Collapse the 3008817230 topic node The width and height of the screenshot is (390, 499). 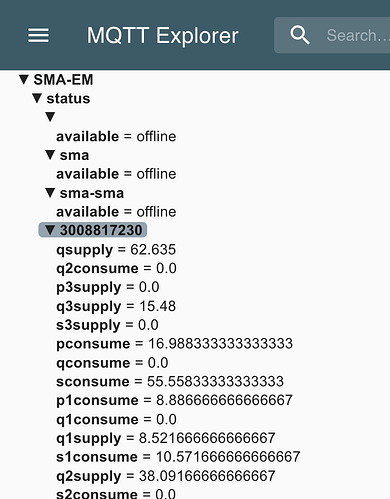pyautogui.click(x=50, y=230)
